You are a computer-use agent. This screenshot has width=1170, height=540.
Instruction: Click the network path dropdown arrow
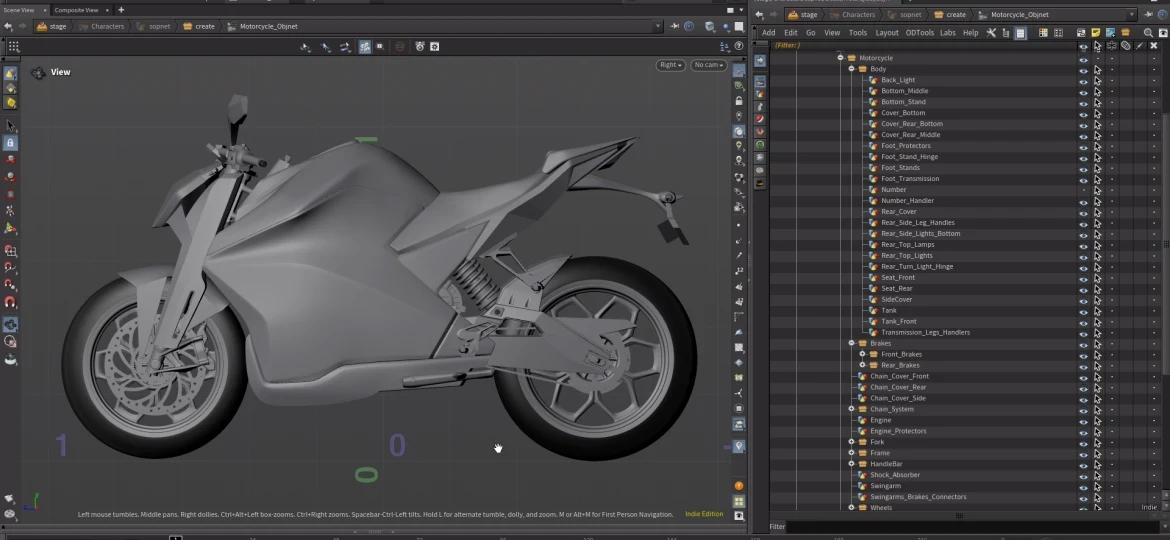point(1132,14)
